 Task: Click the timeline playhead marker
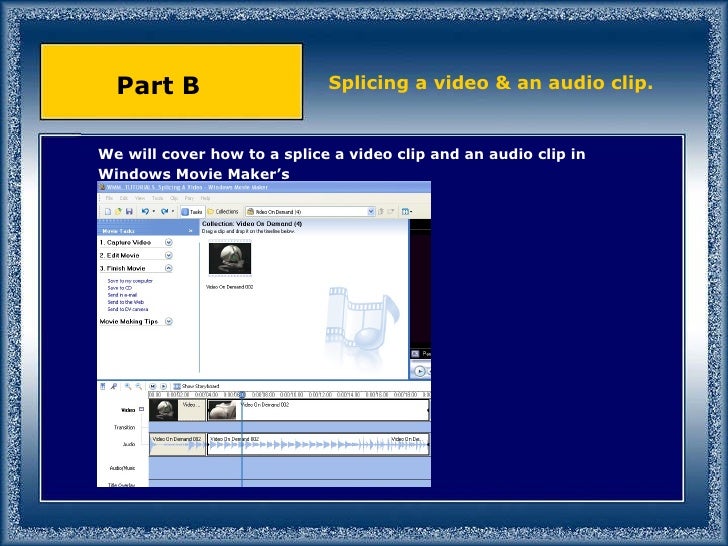(x=242, y=395)
